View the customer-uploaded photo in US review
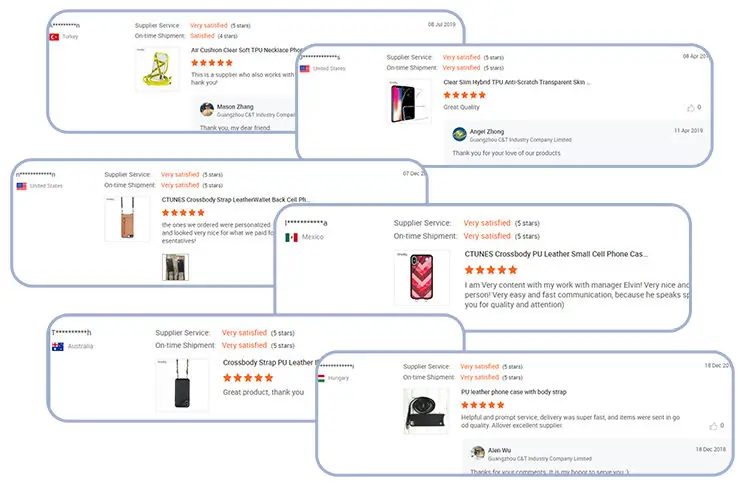The height and width of the screenshot is (486, 750). point(175,267)
